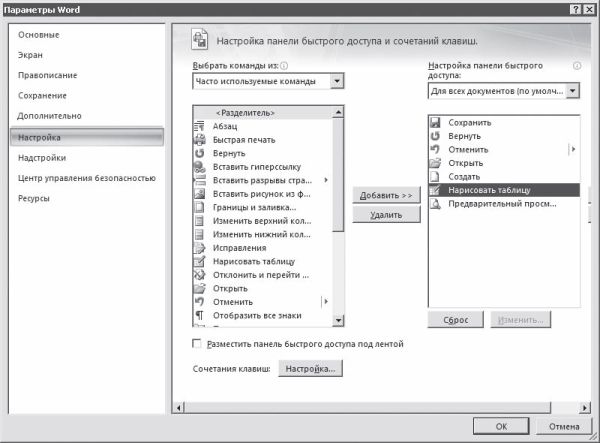Open the Дополнительно category
The image size is (600, 443).
tap(49, 116)
